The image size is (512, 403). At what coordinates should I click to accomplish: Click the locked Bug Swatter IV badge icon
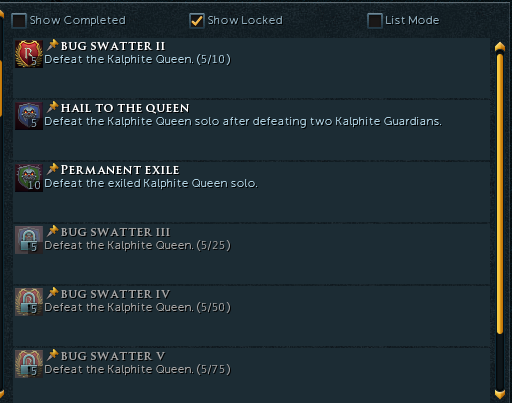29,302
